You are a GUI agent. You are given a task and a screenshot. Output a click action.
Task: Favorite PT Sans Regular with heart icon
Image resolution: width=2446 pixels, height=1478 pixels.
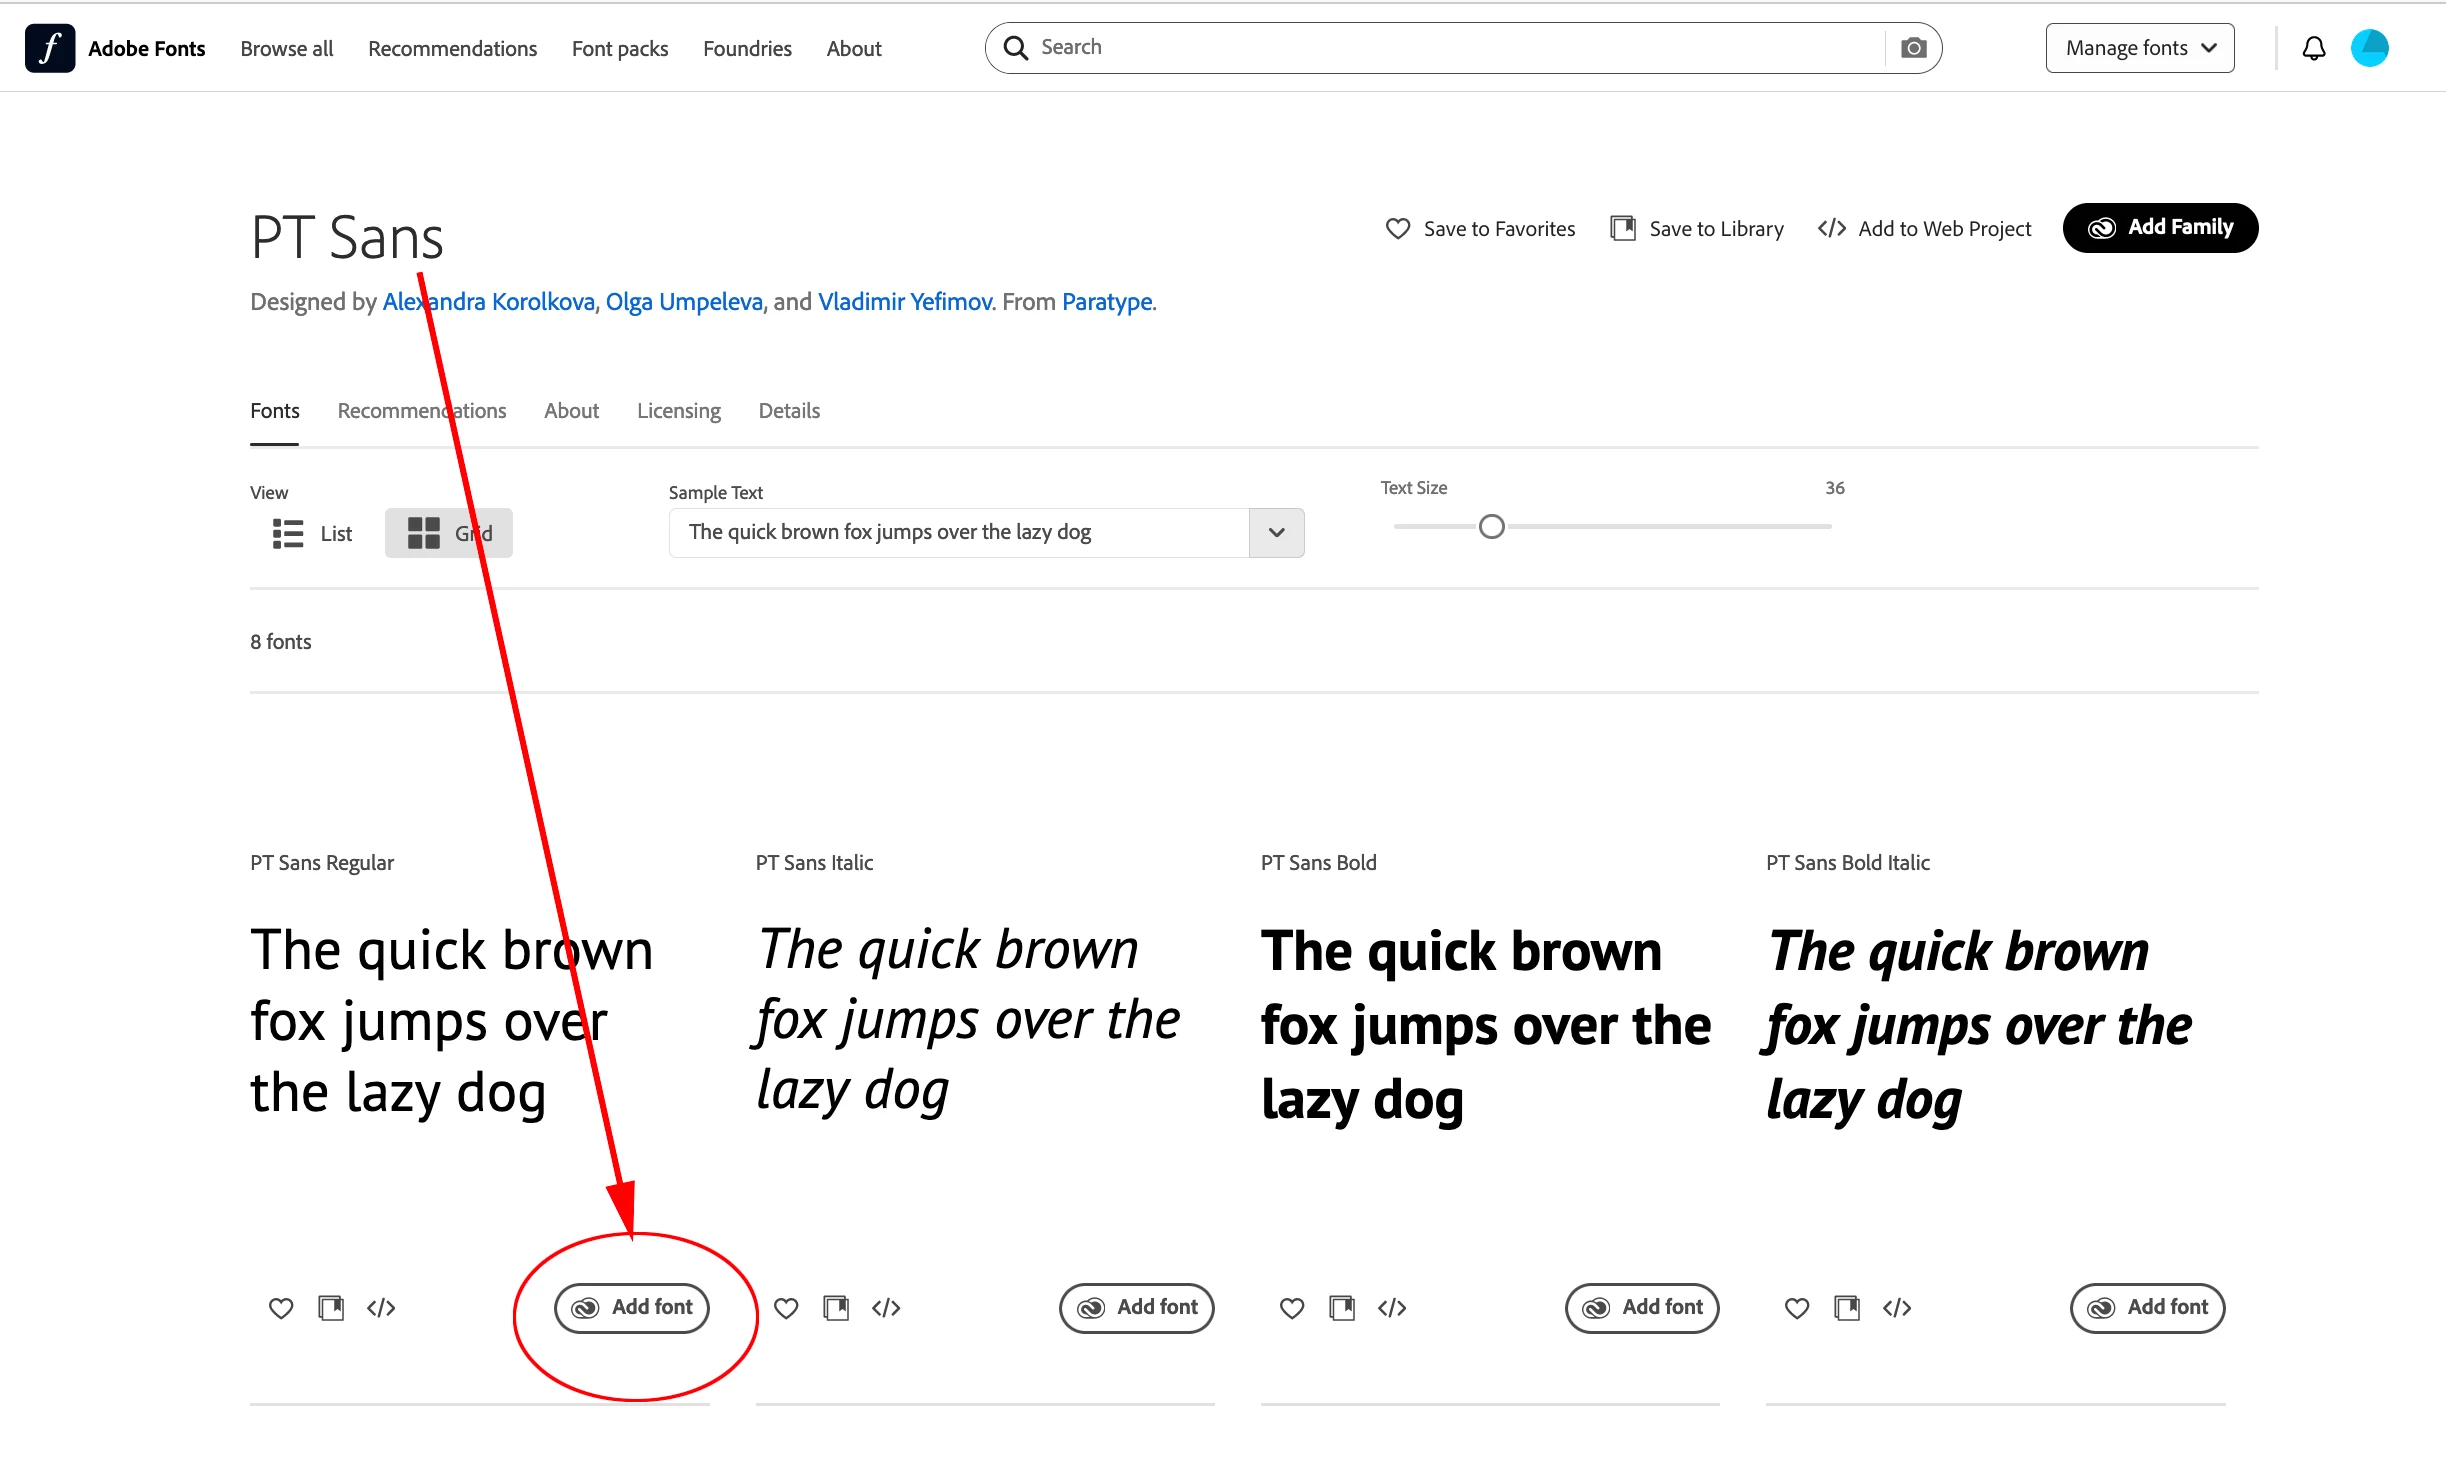point(281,1308)
